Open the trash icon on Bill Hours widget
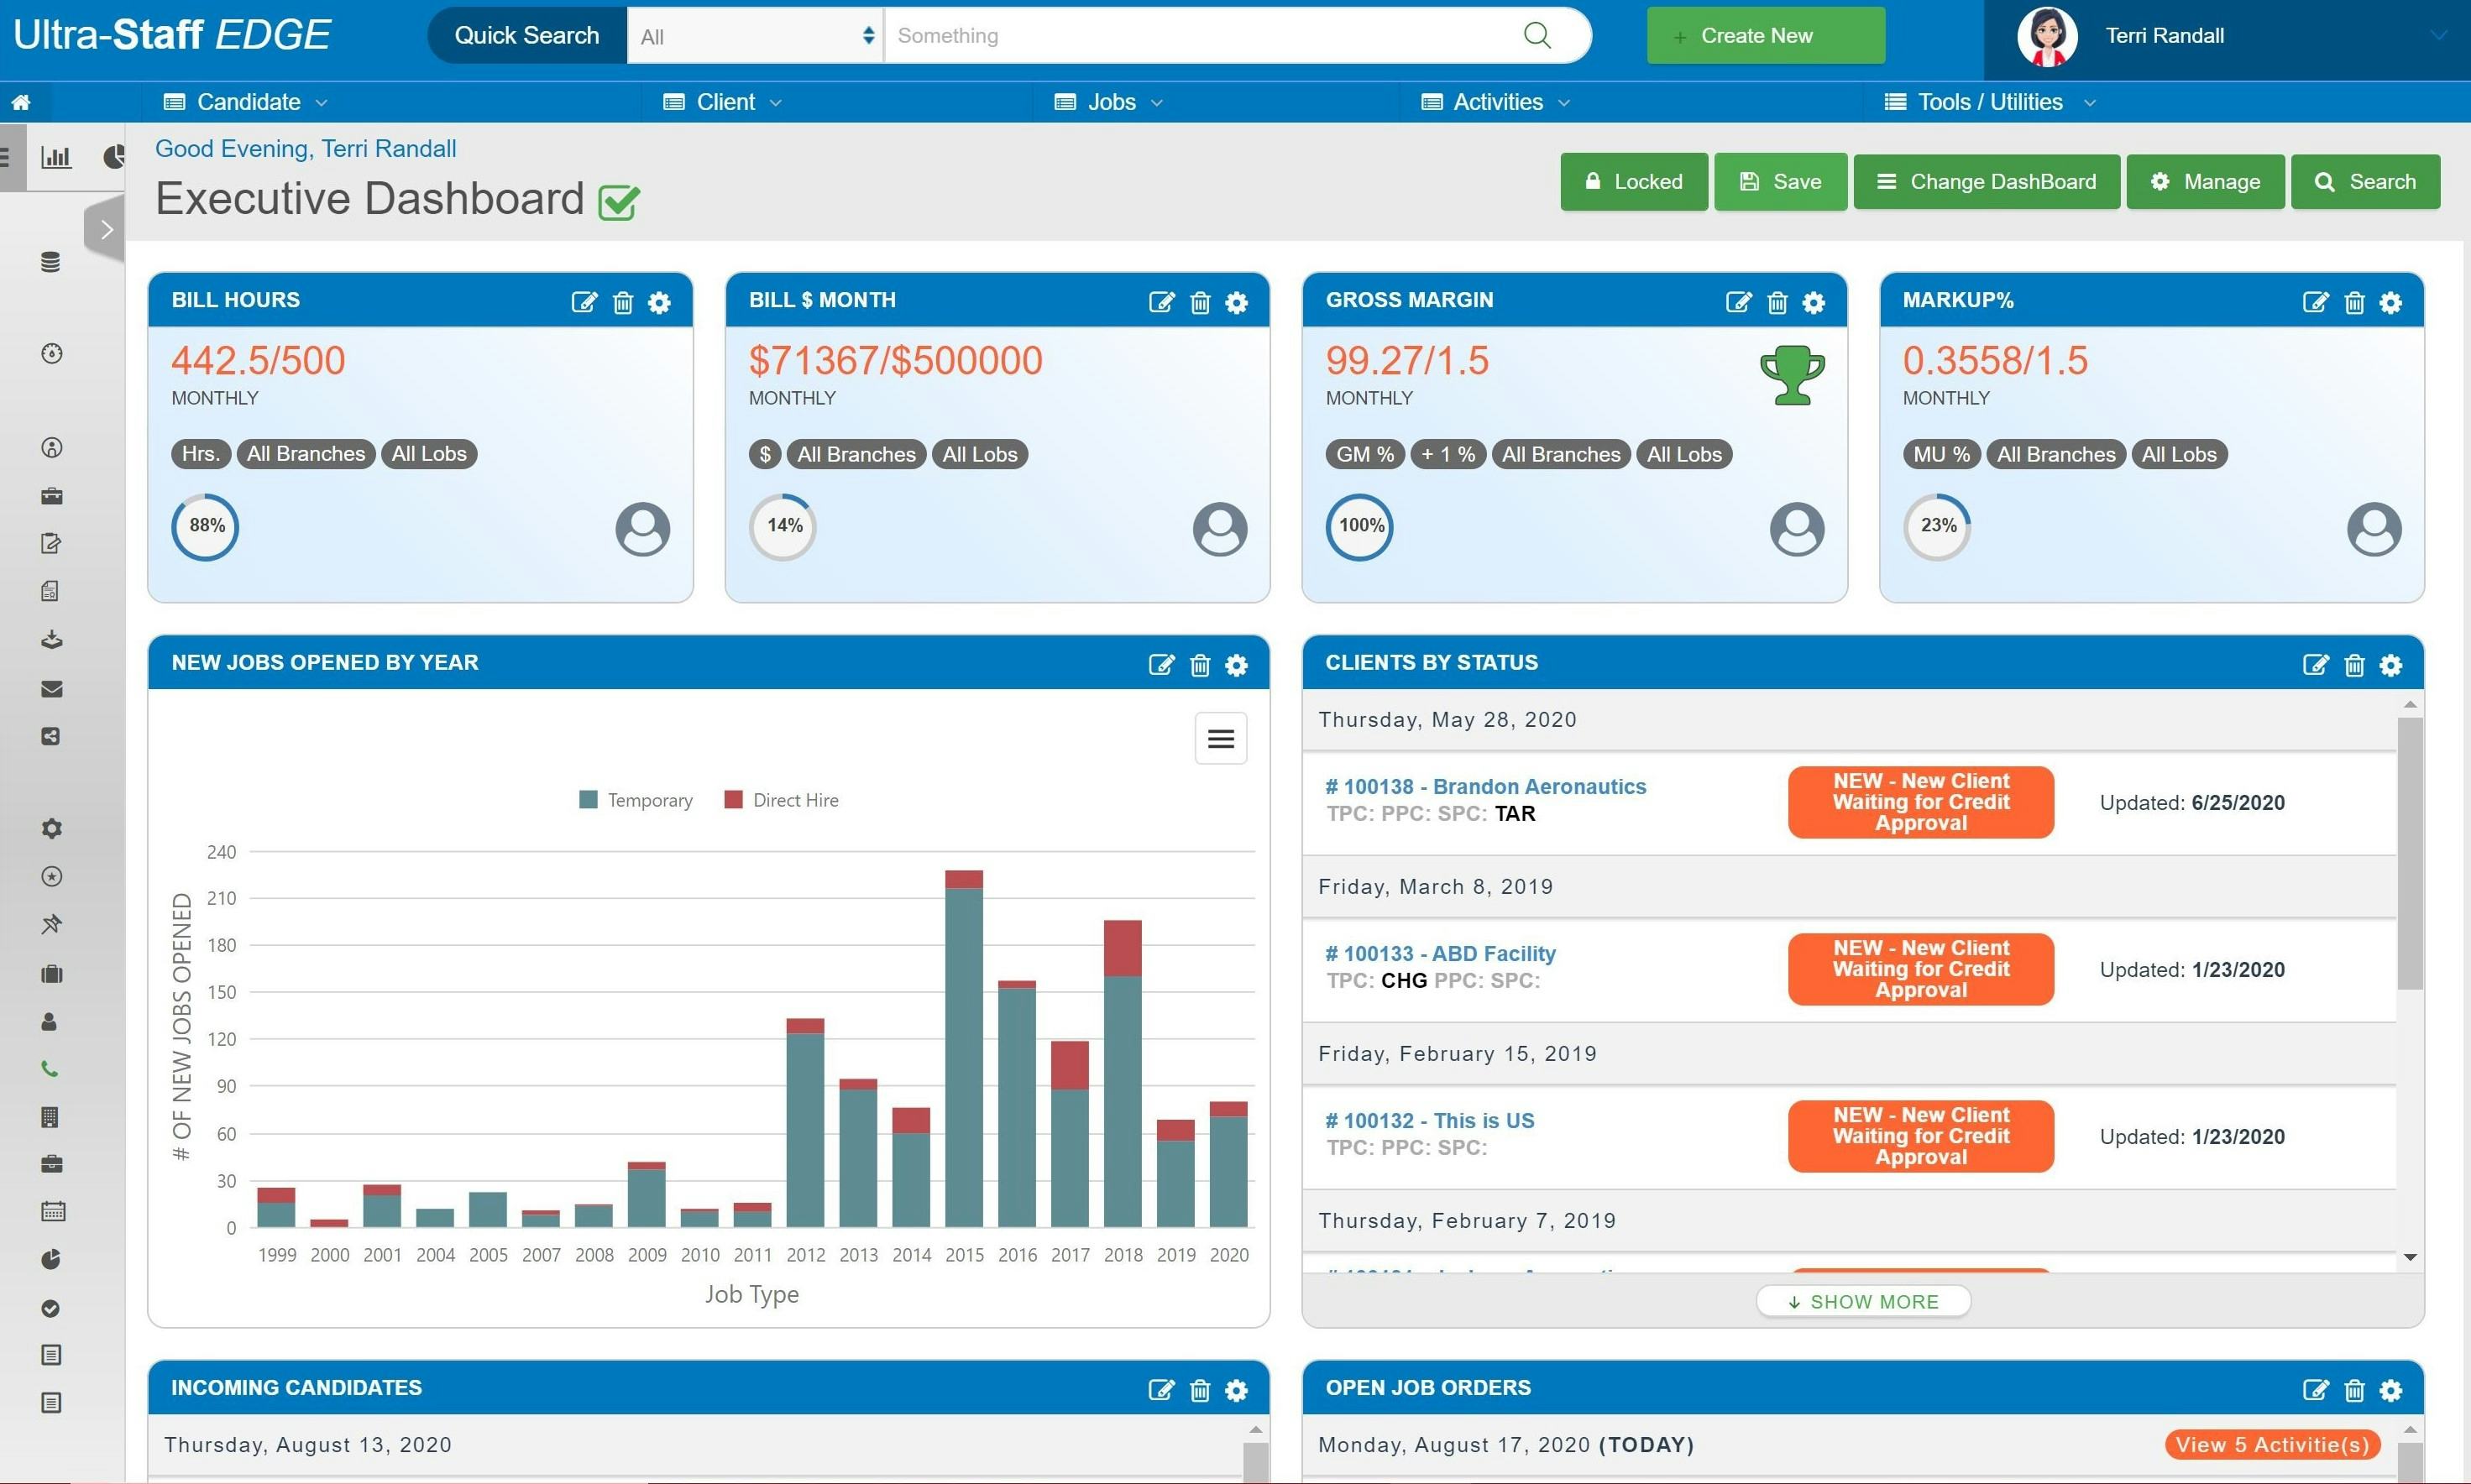The height and width of the screenshot is (1484, 2471). click(622, 302)
